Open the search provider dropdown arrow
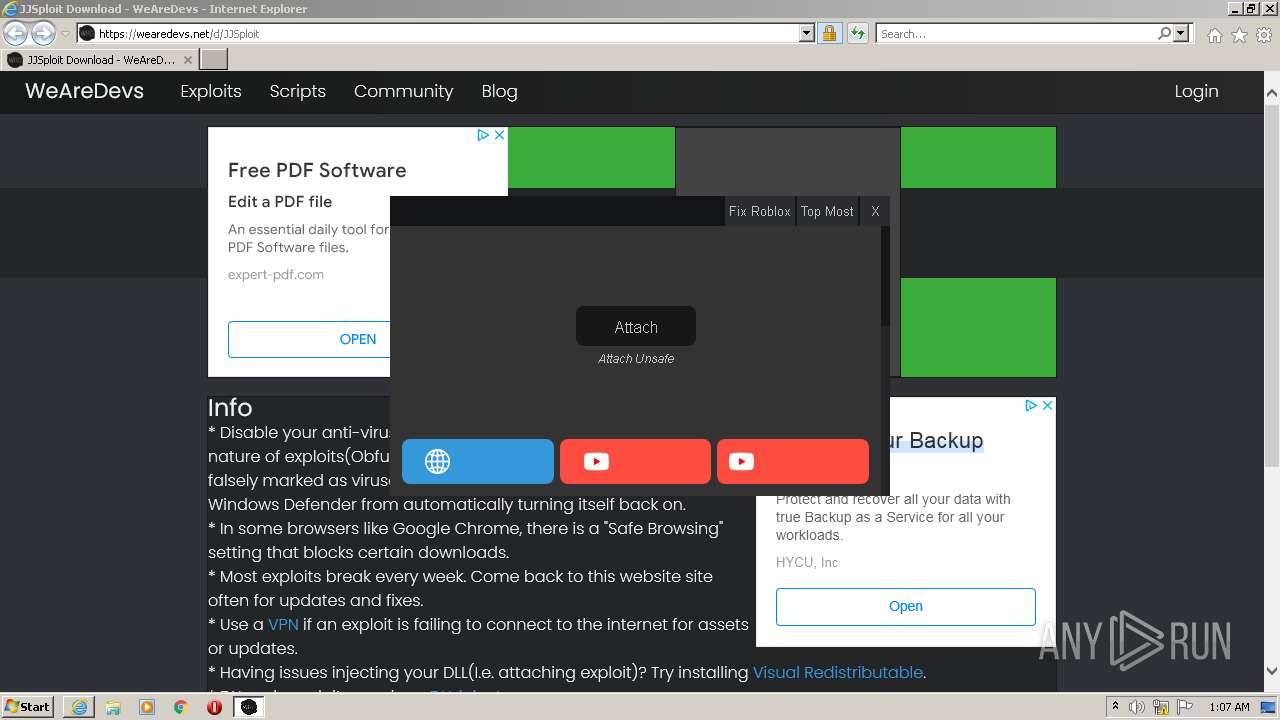 1181,33
